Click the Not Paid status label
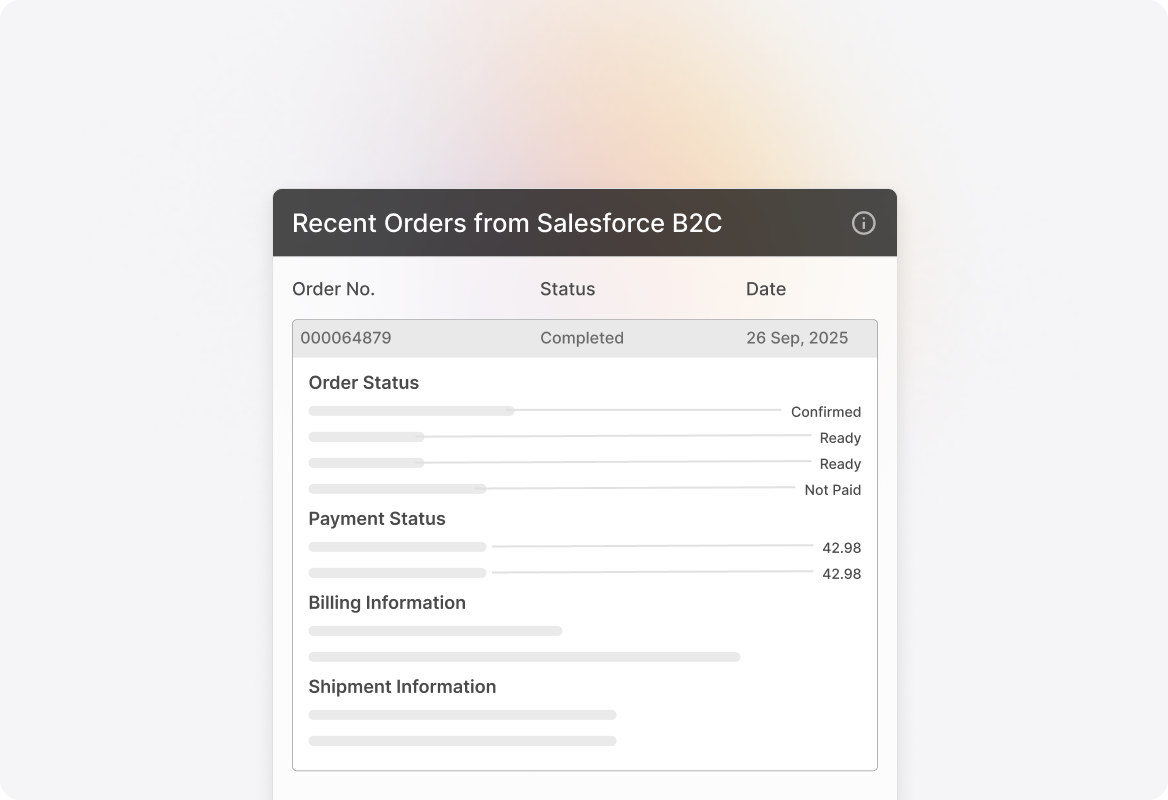Viewport: 1168px width, 800px height. [x=832, y=490]
